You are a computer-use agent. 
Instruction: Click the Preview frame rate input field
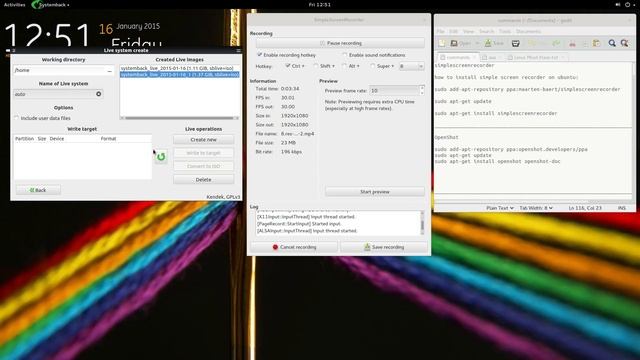[394, 90]
